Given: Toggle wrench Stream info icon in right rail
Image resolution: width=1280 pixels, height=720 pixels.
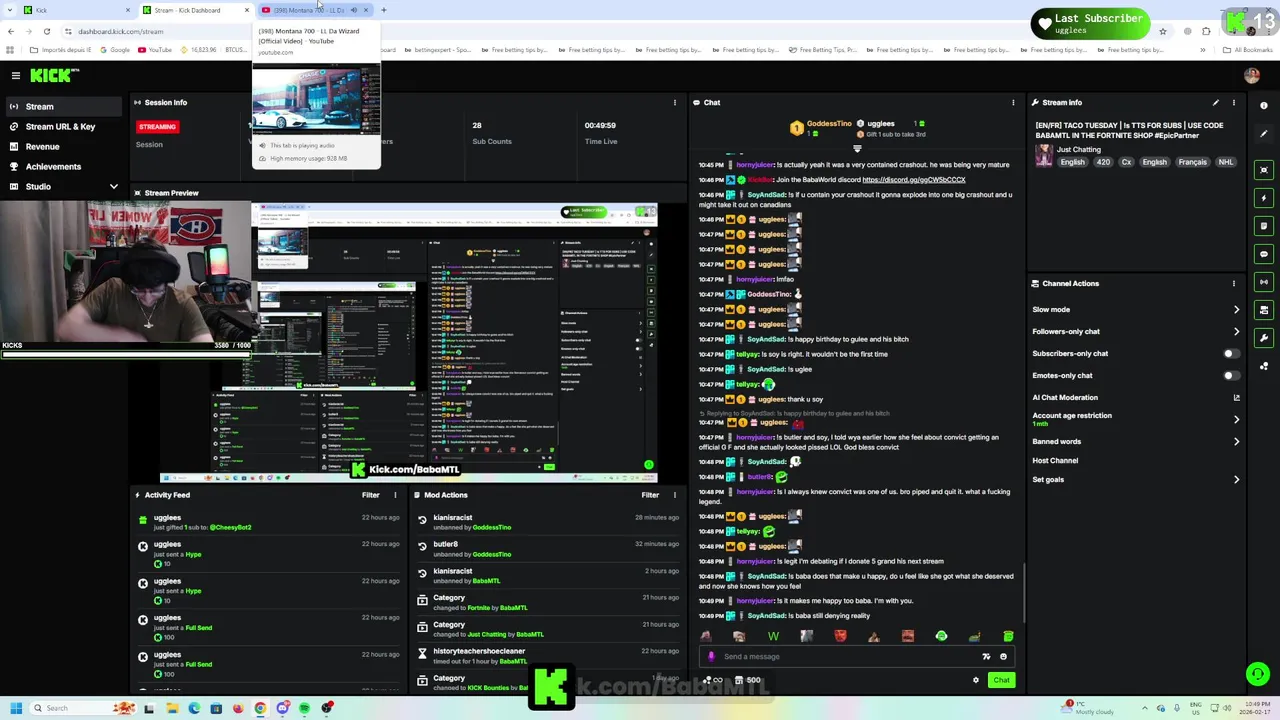Looking at the screenshot, I should 1264,338.
